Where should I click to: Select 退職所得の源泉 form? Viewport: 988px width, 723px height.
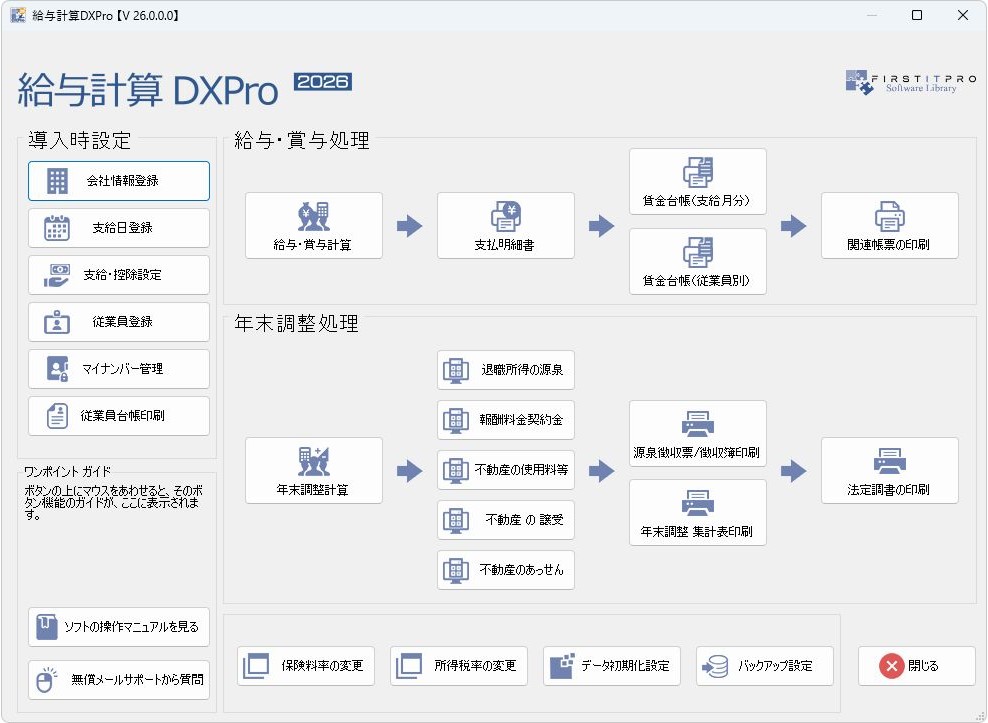click(506, 370)
